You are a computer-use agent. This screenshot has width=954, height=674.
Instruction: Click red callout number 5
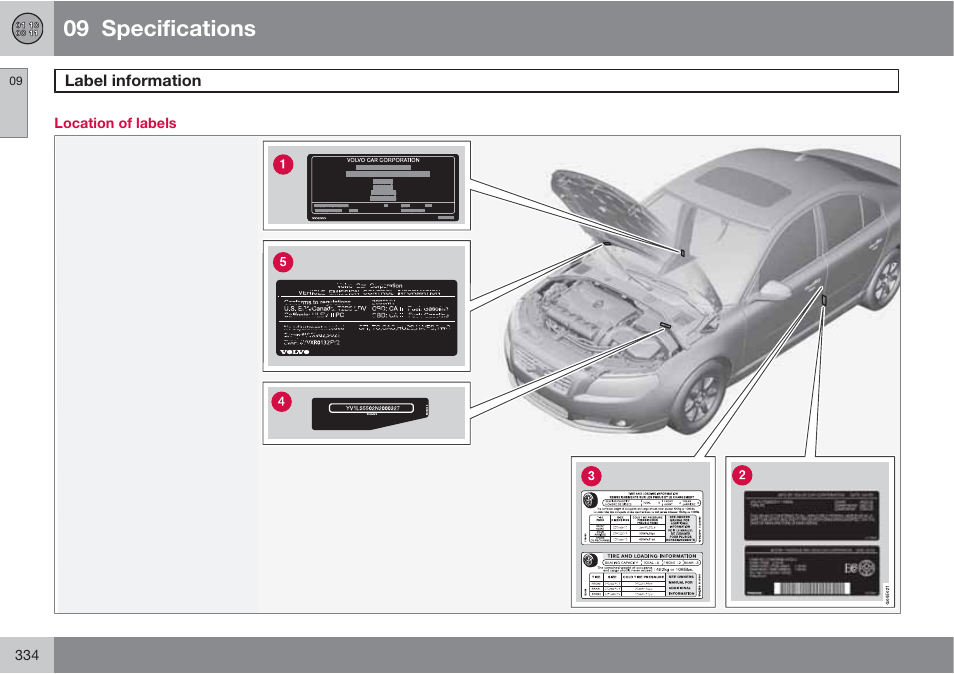pos(283,262)
